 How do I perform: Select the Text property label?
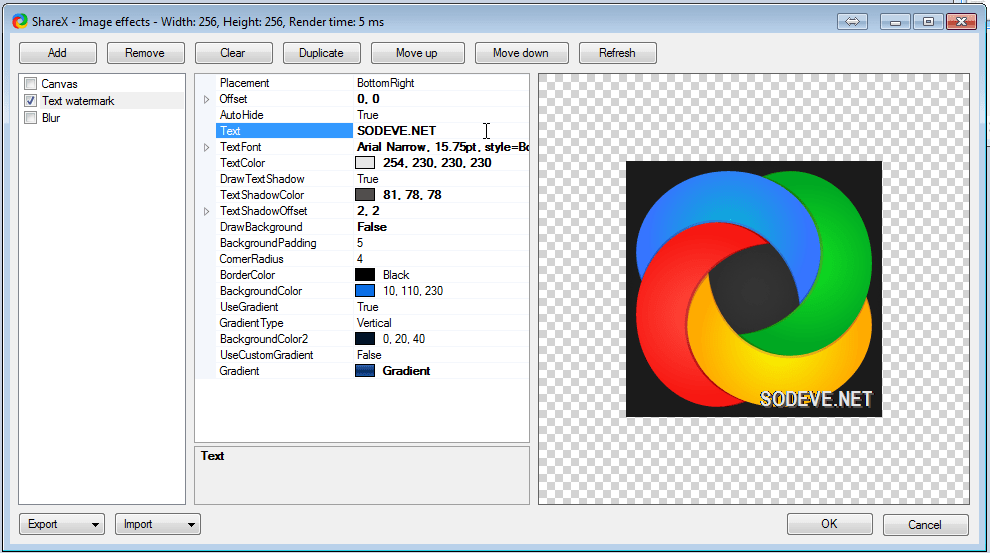point(230,131)
